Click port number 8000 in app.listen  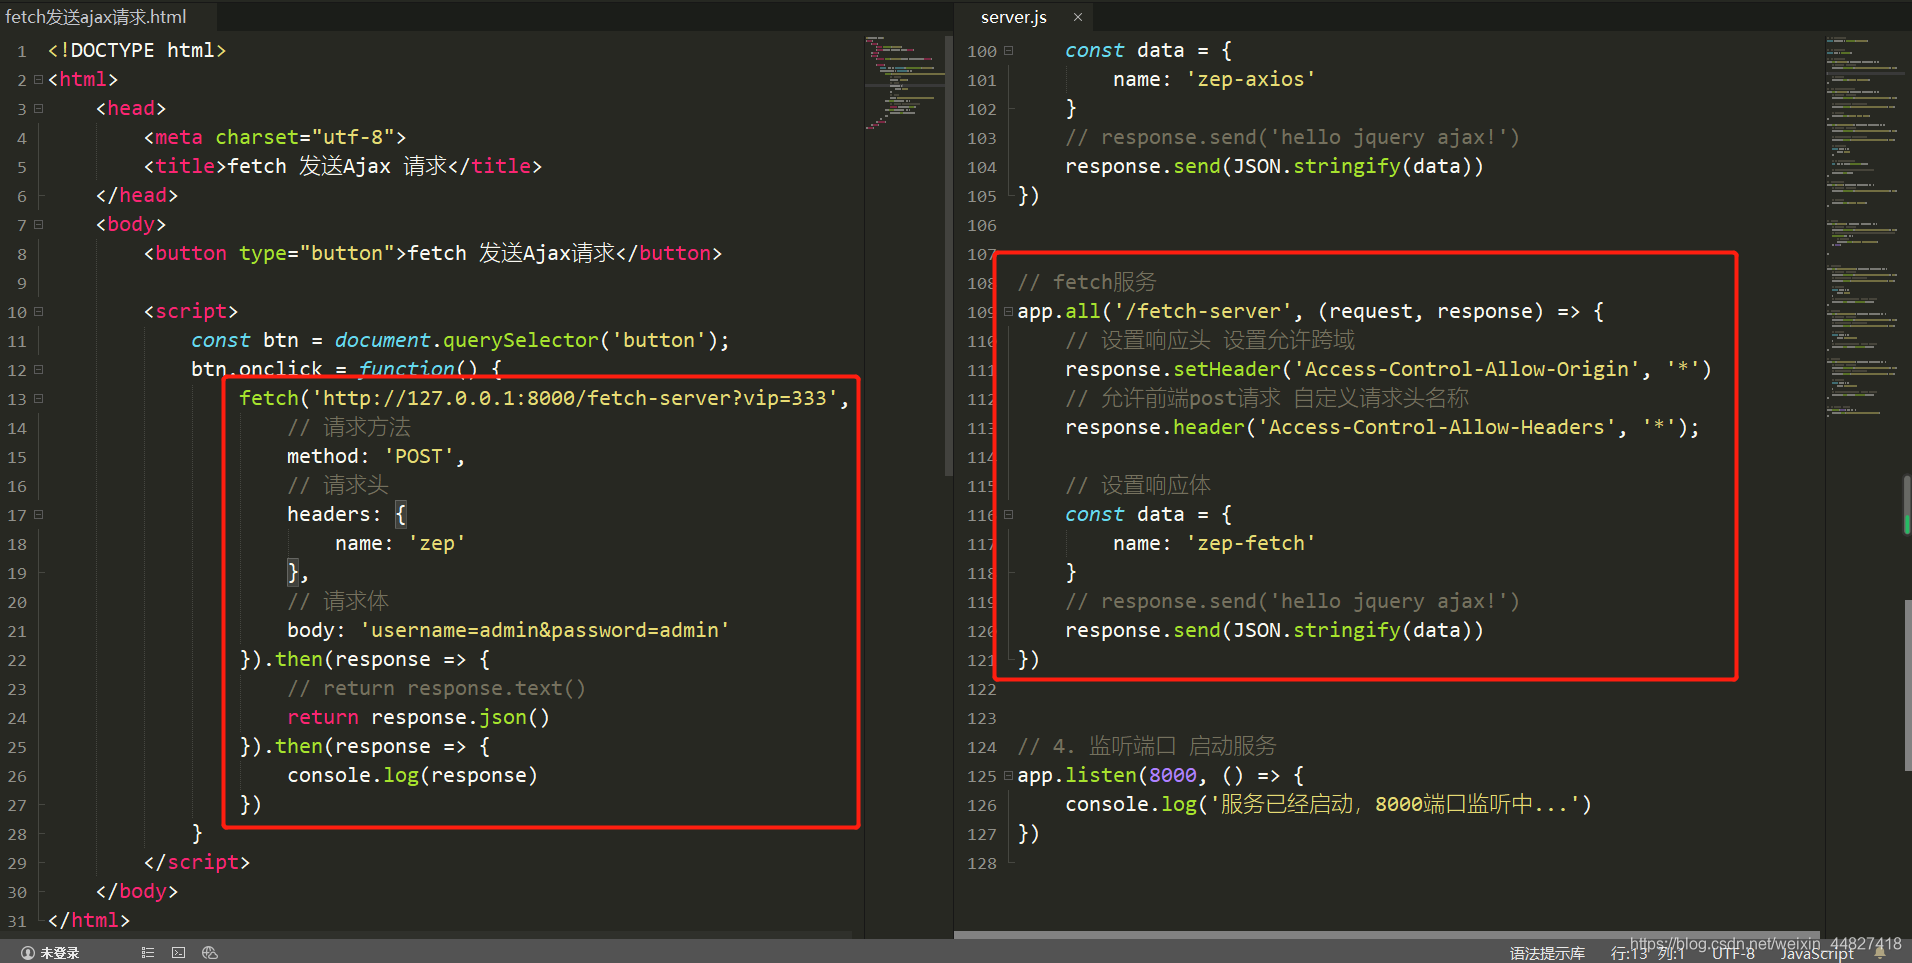[x=1173, y=775]
